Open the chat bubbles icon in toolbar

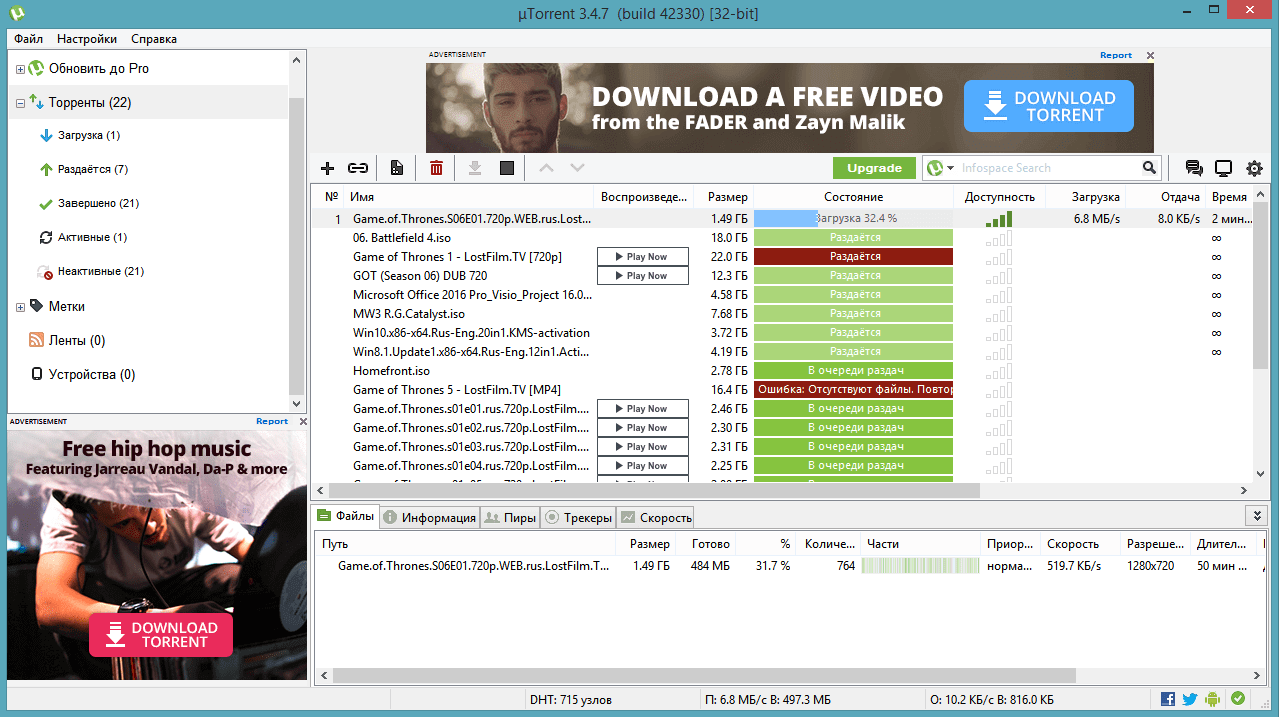(1194, 168)
